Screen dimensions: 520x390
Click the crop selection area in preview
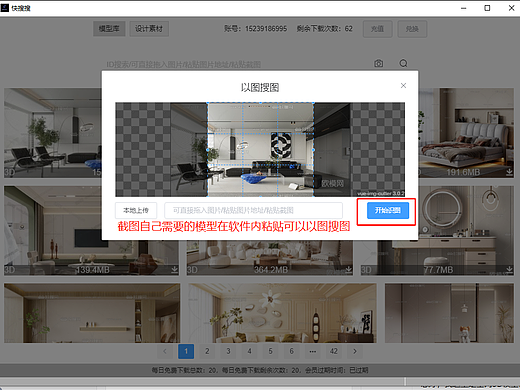pyautogui.click(x=261, y=149)
